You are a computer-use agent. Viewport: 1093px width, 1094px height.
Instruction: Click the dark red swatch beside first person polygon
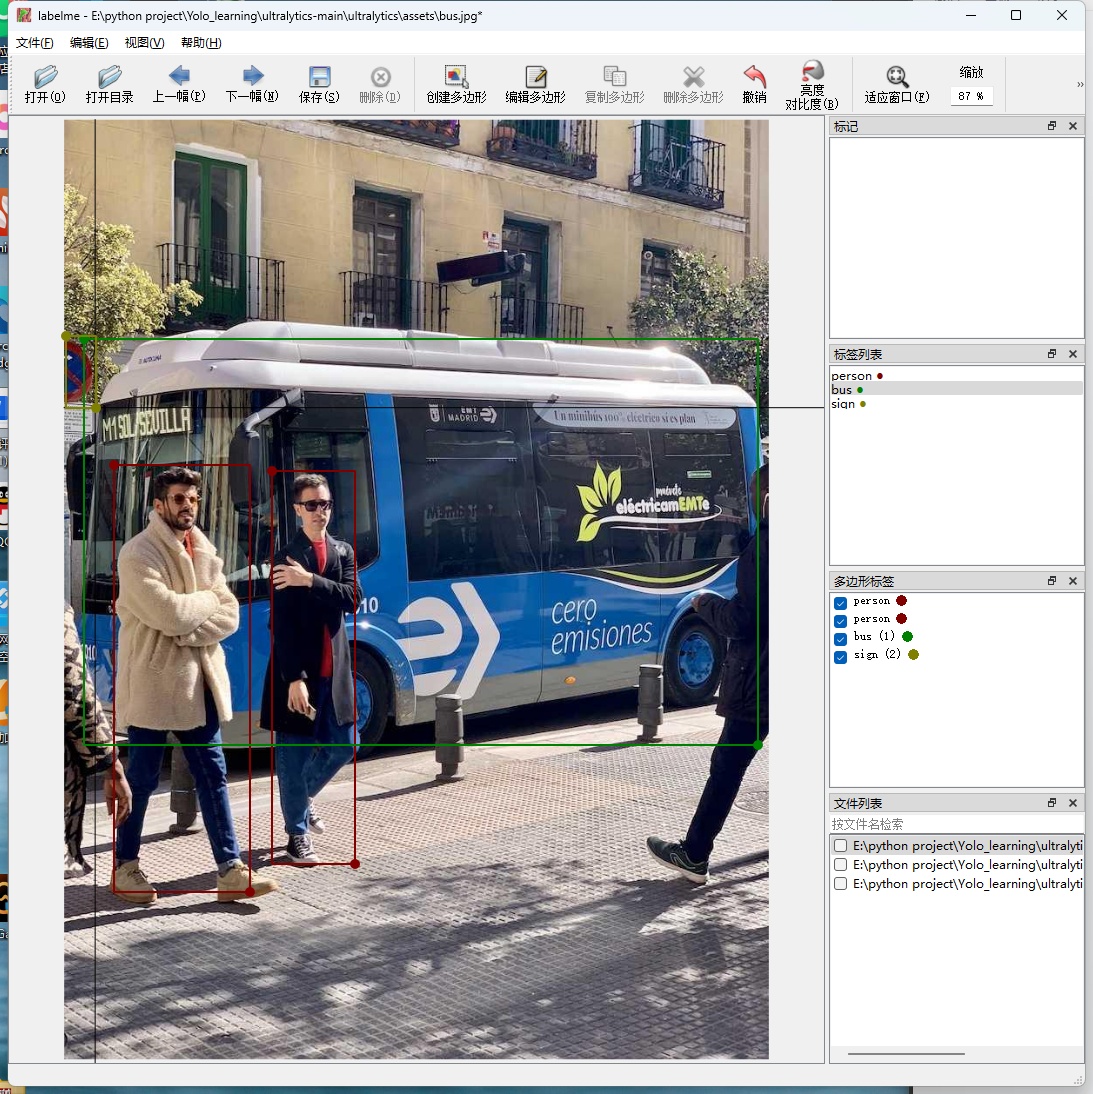(x=901, y=601)
